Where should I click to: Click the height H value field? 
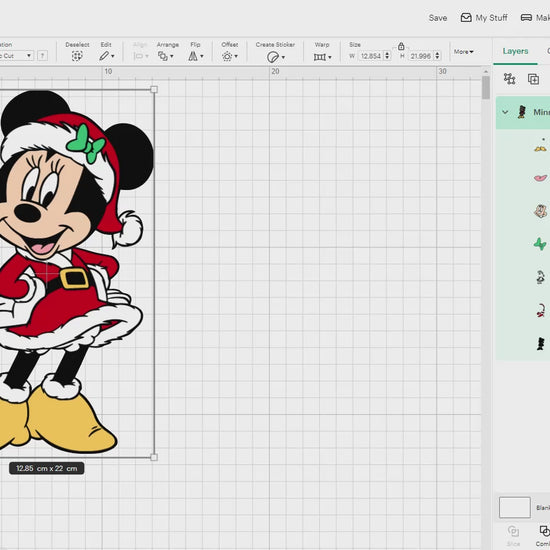point(421,56)
